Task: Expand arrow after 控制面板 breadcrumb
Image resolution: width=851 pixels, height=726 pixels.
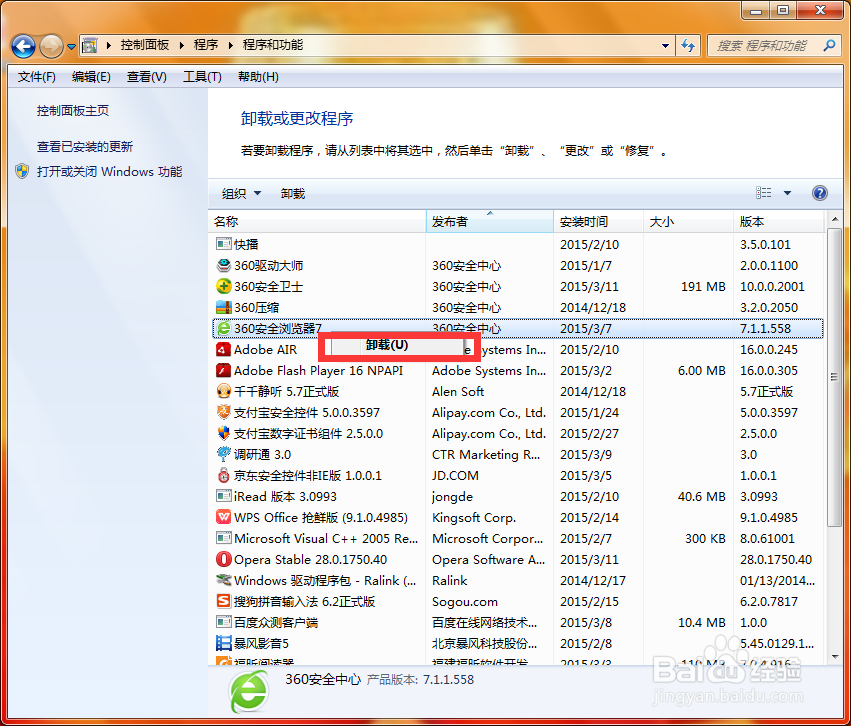Action: tap(181, 46)
